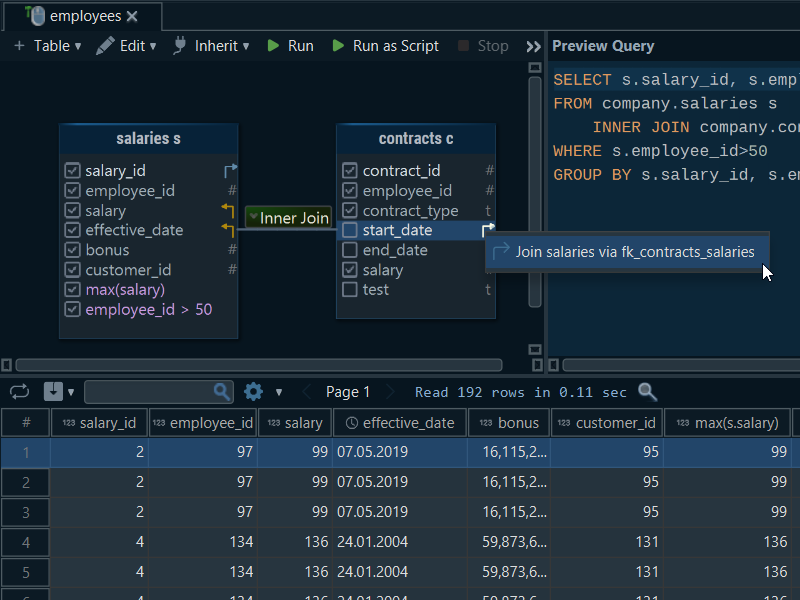Click the # row-number column header
The width and height of the screenshot is (800, 600).
(x=26, y=423)
